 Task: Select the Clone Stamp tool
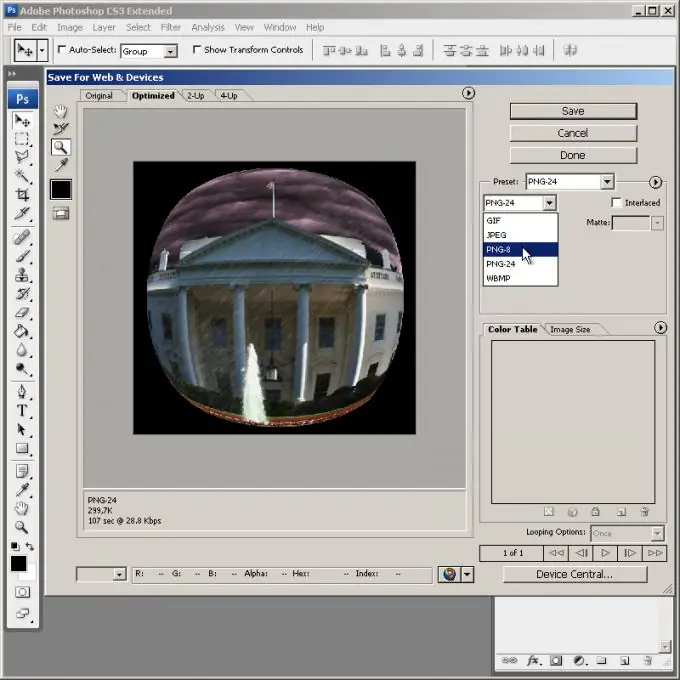[22, 275]
